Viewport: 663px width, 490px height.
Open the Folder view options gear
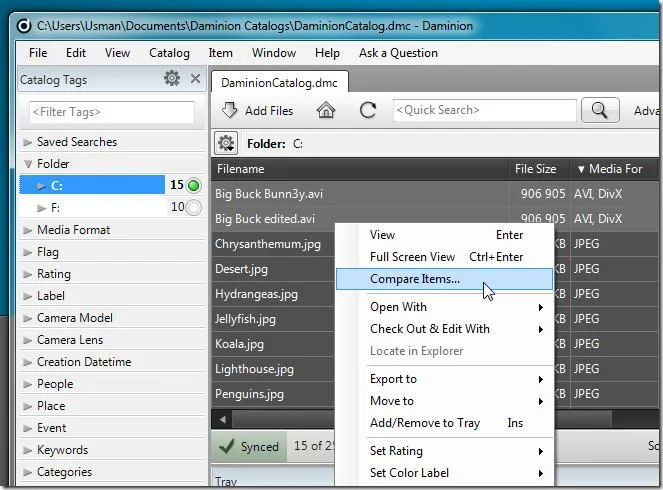[x=226, y=144]
